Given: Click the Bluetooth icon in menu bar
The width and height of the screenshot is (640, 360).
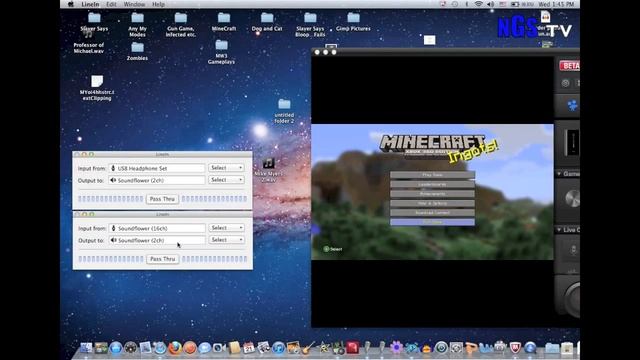Looking at the screenshot, I should (467, 4).
